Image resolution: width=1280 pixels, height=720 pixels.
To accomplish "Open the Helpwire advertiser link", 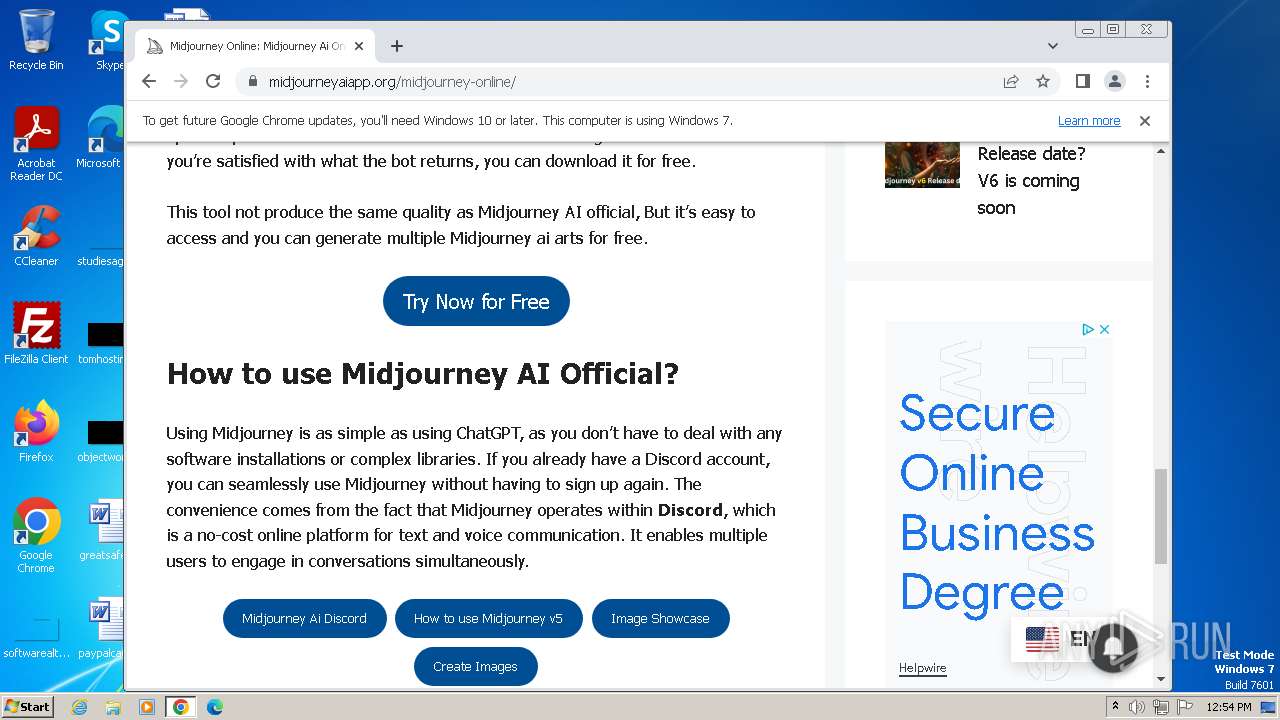I will pos(922,668).
